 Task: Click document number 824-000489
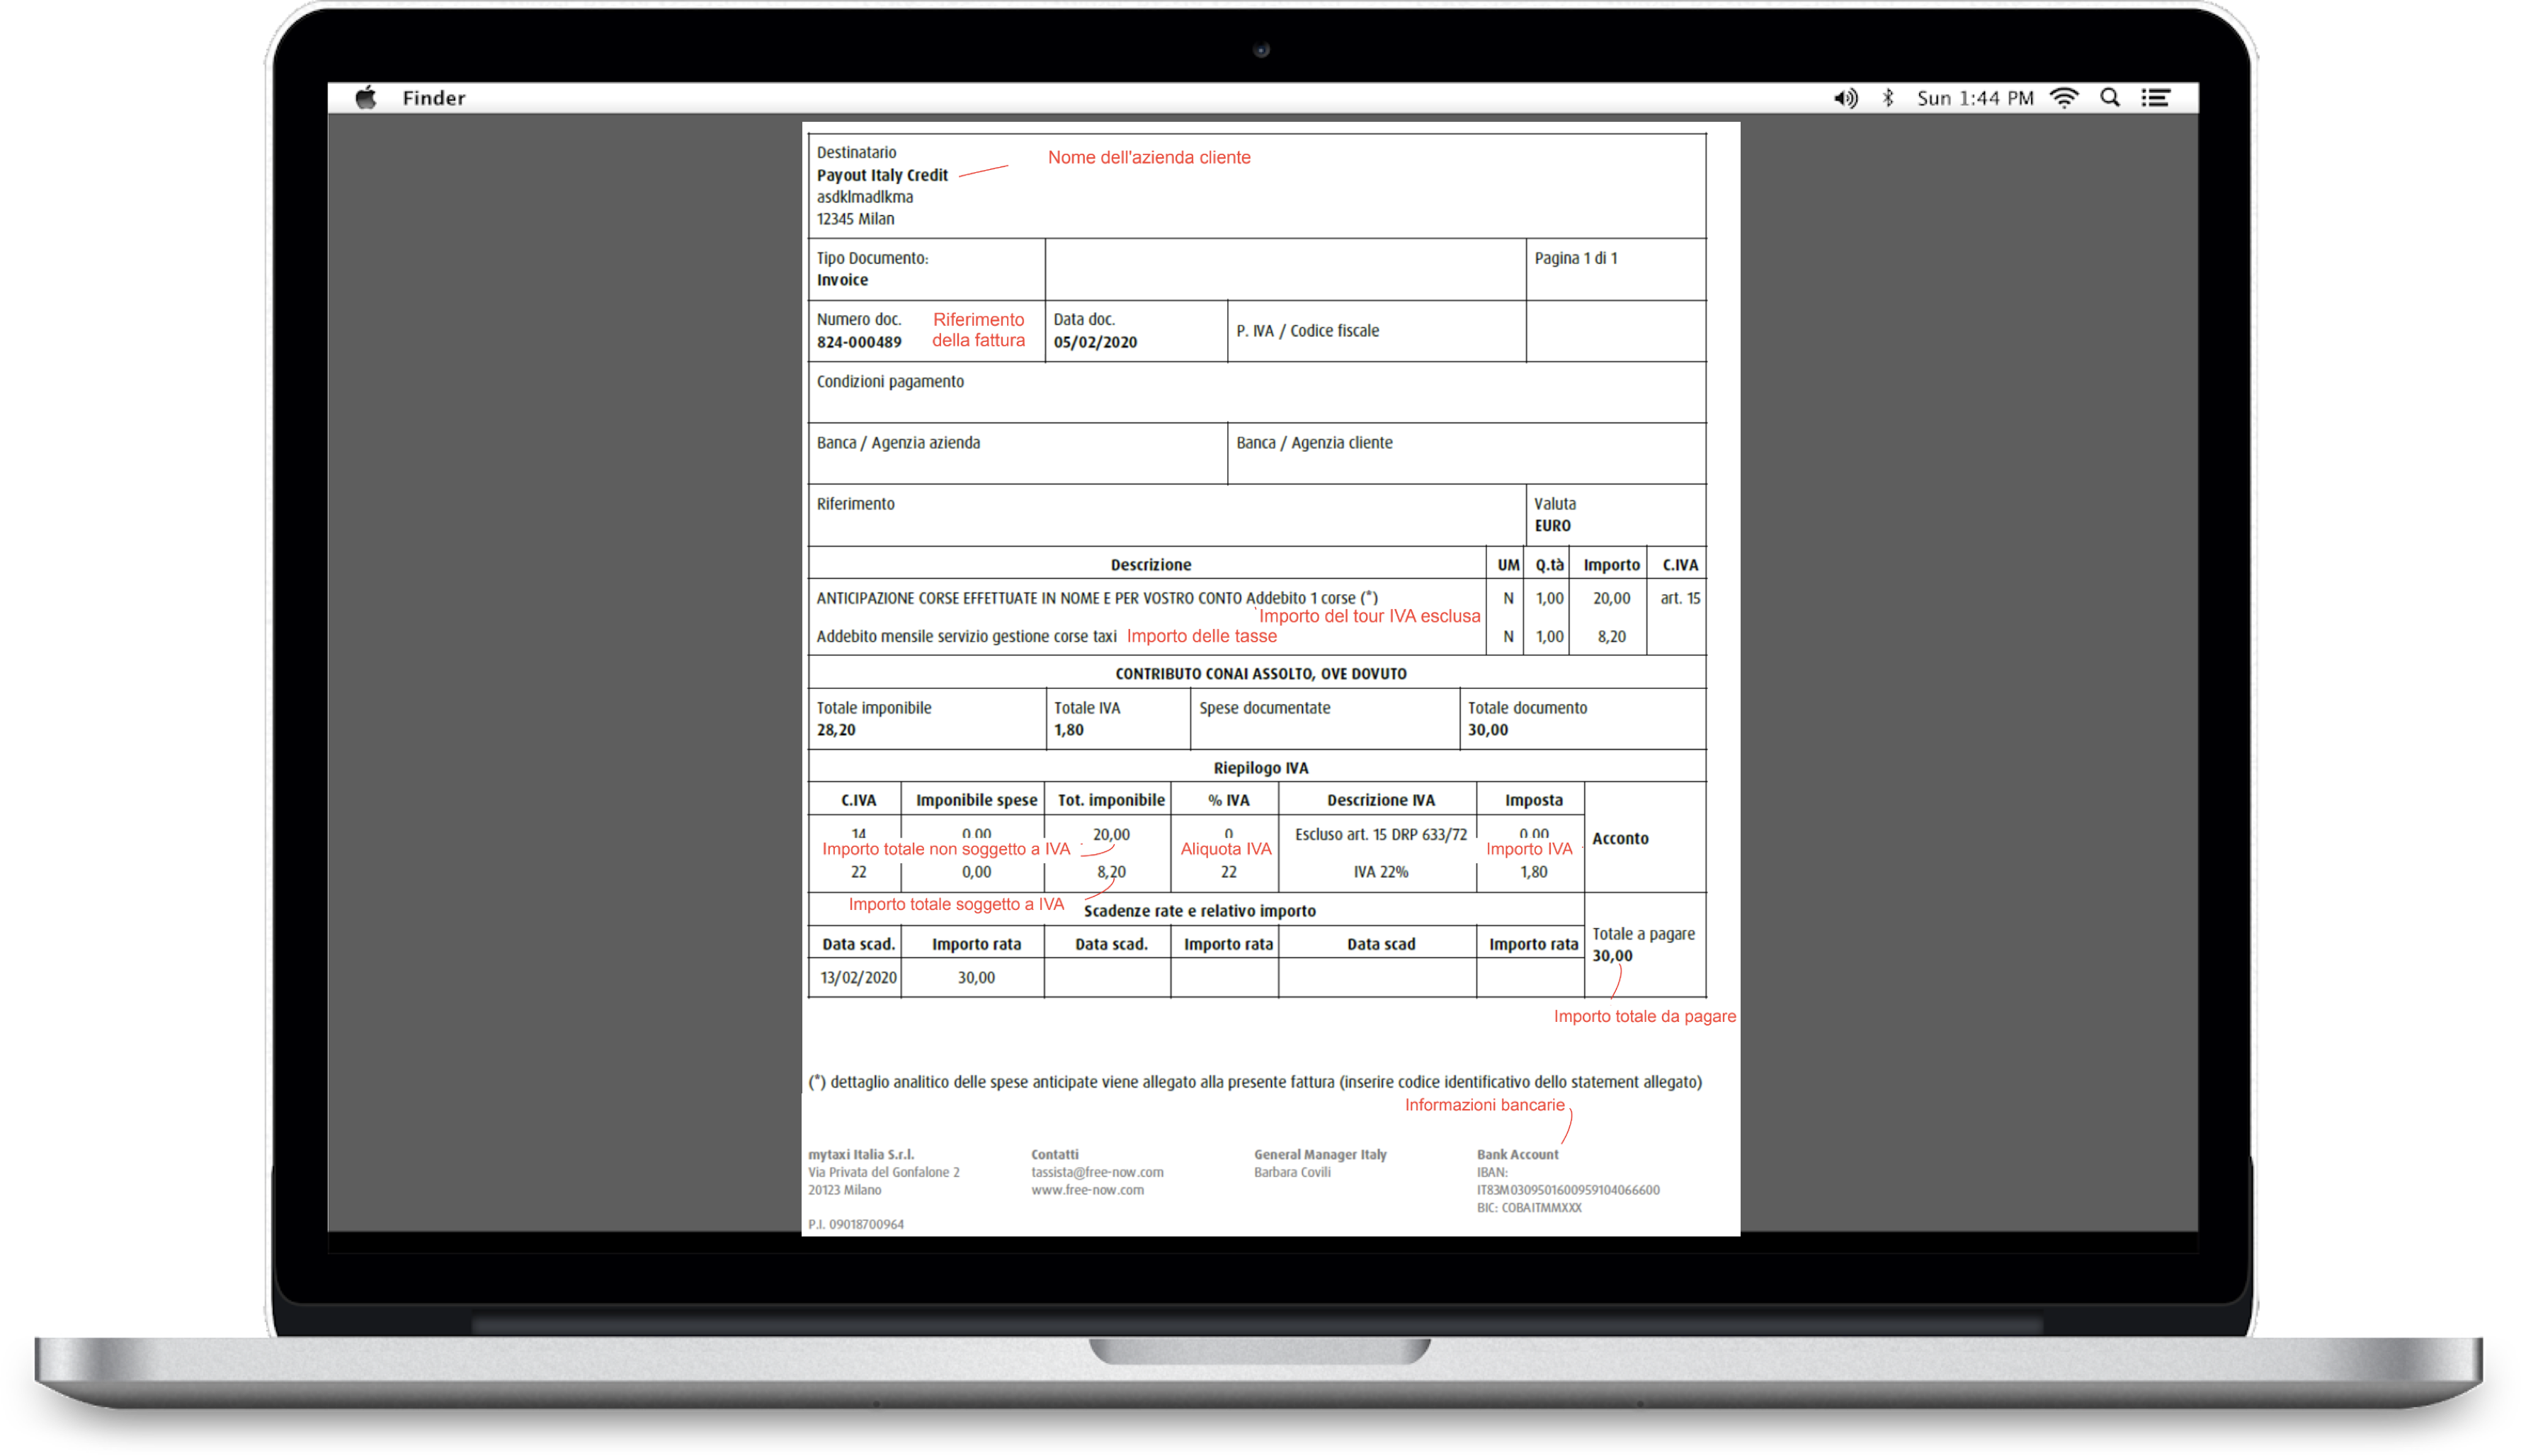(x=859, y=342)
